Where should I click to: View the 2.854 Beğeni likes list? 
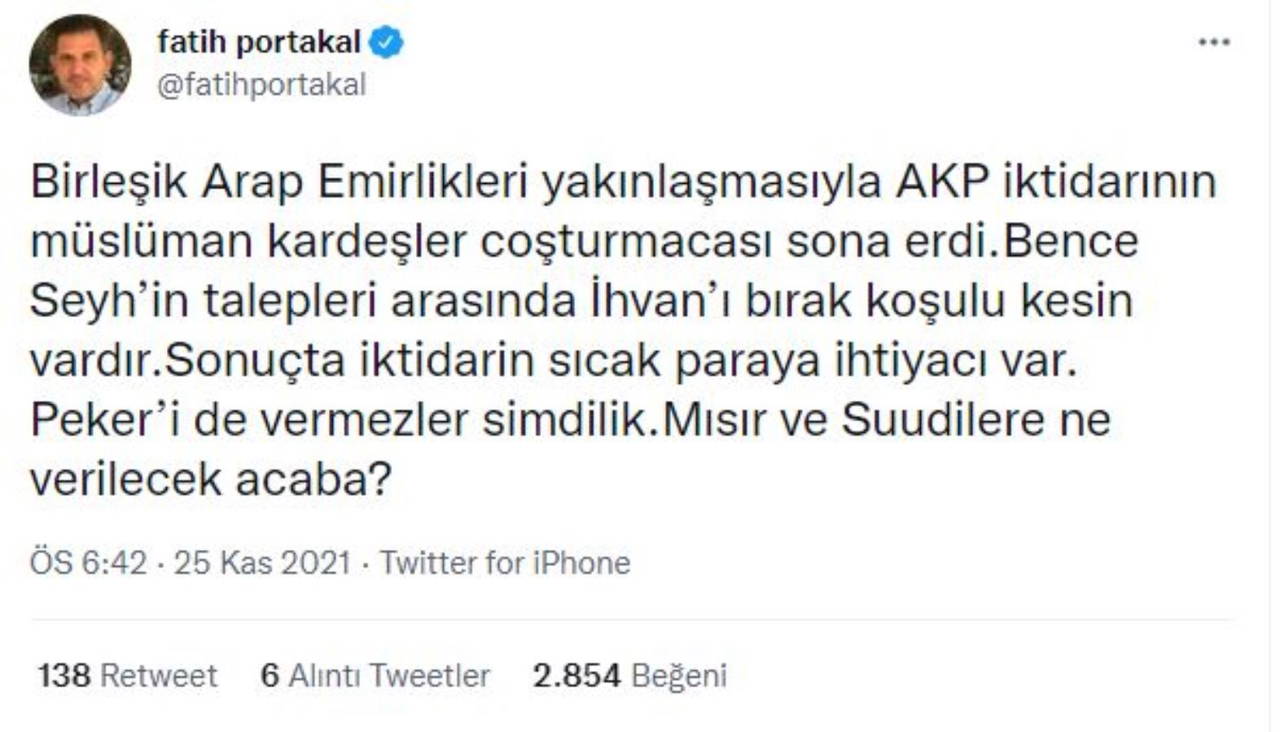pyautogui.click(x=630, y=676)
